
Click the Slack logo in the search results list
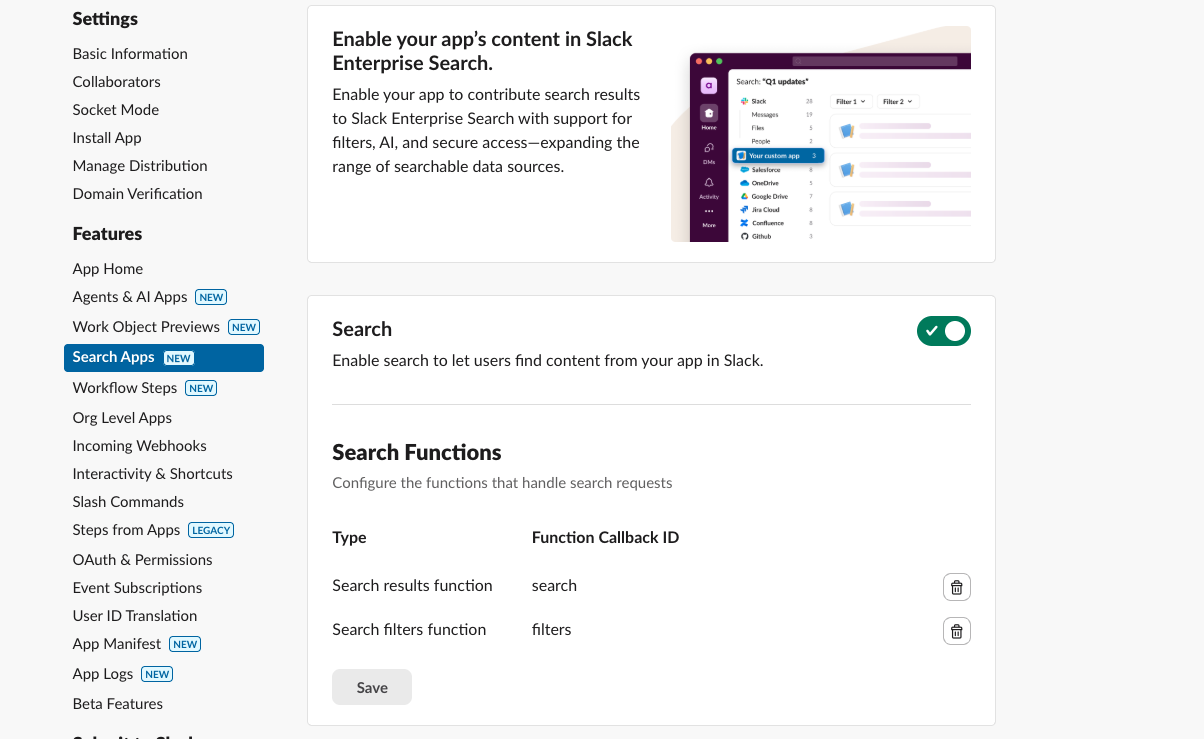tap(745, 101)
